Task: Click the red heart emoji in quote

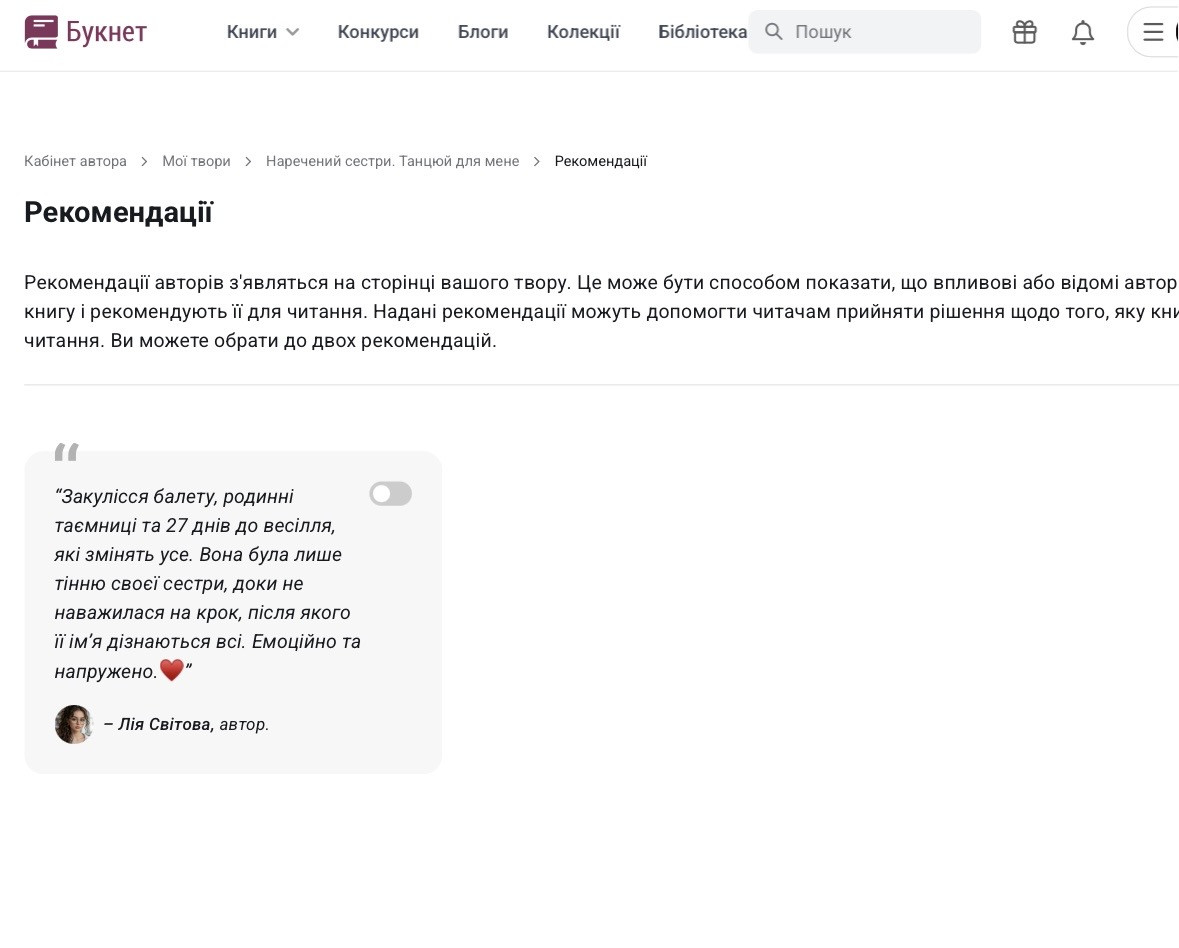Action: 172,670
